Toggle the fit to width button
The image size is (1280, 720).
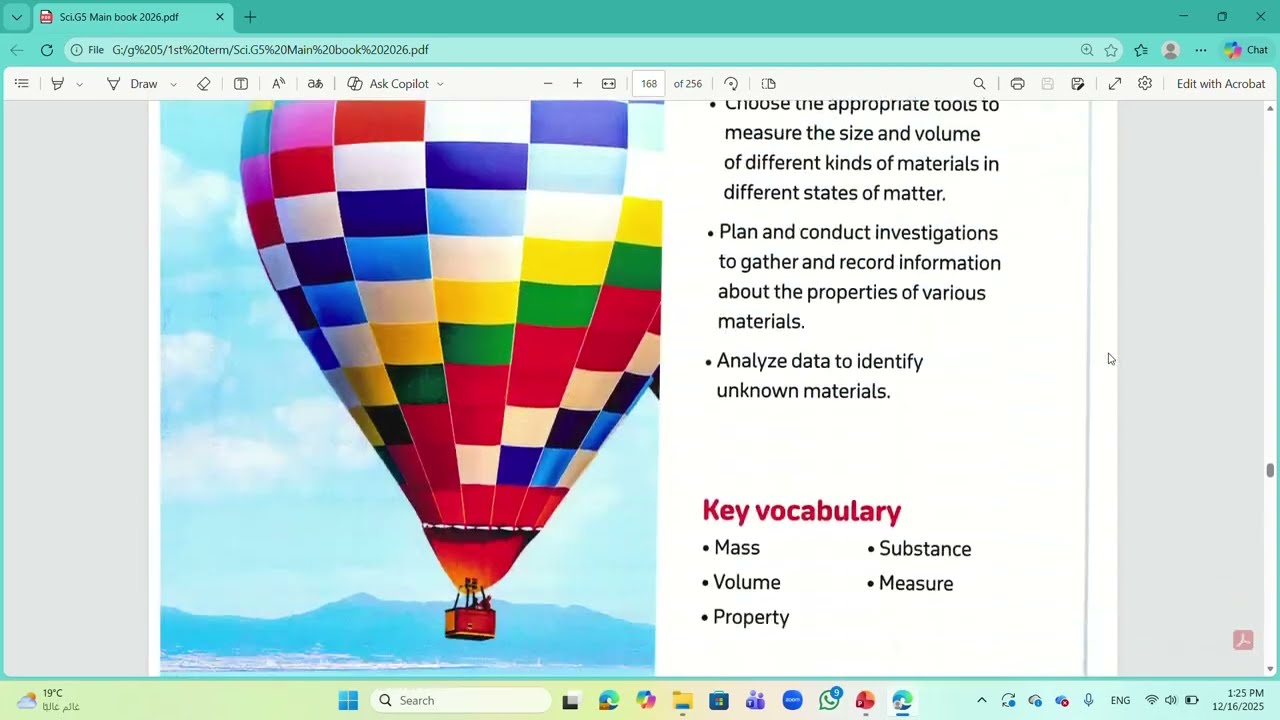[608, 84]
